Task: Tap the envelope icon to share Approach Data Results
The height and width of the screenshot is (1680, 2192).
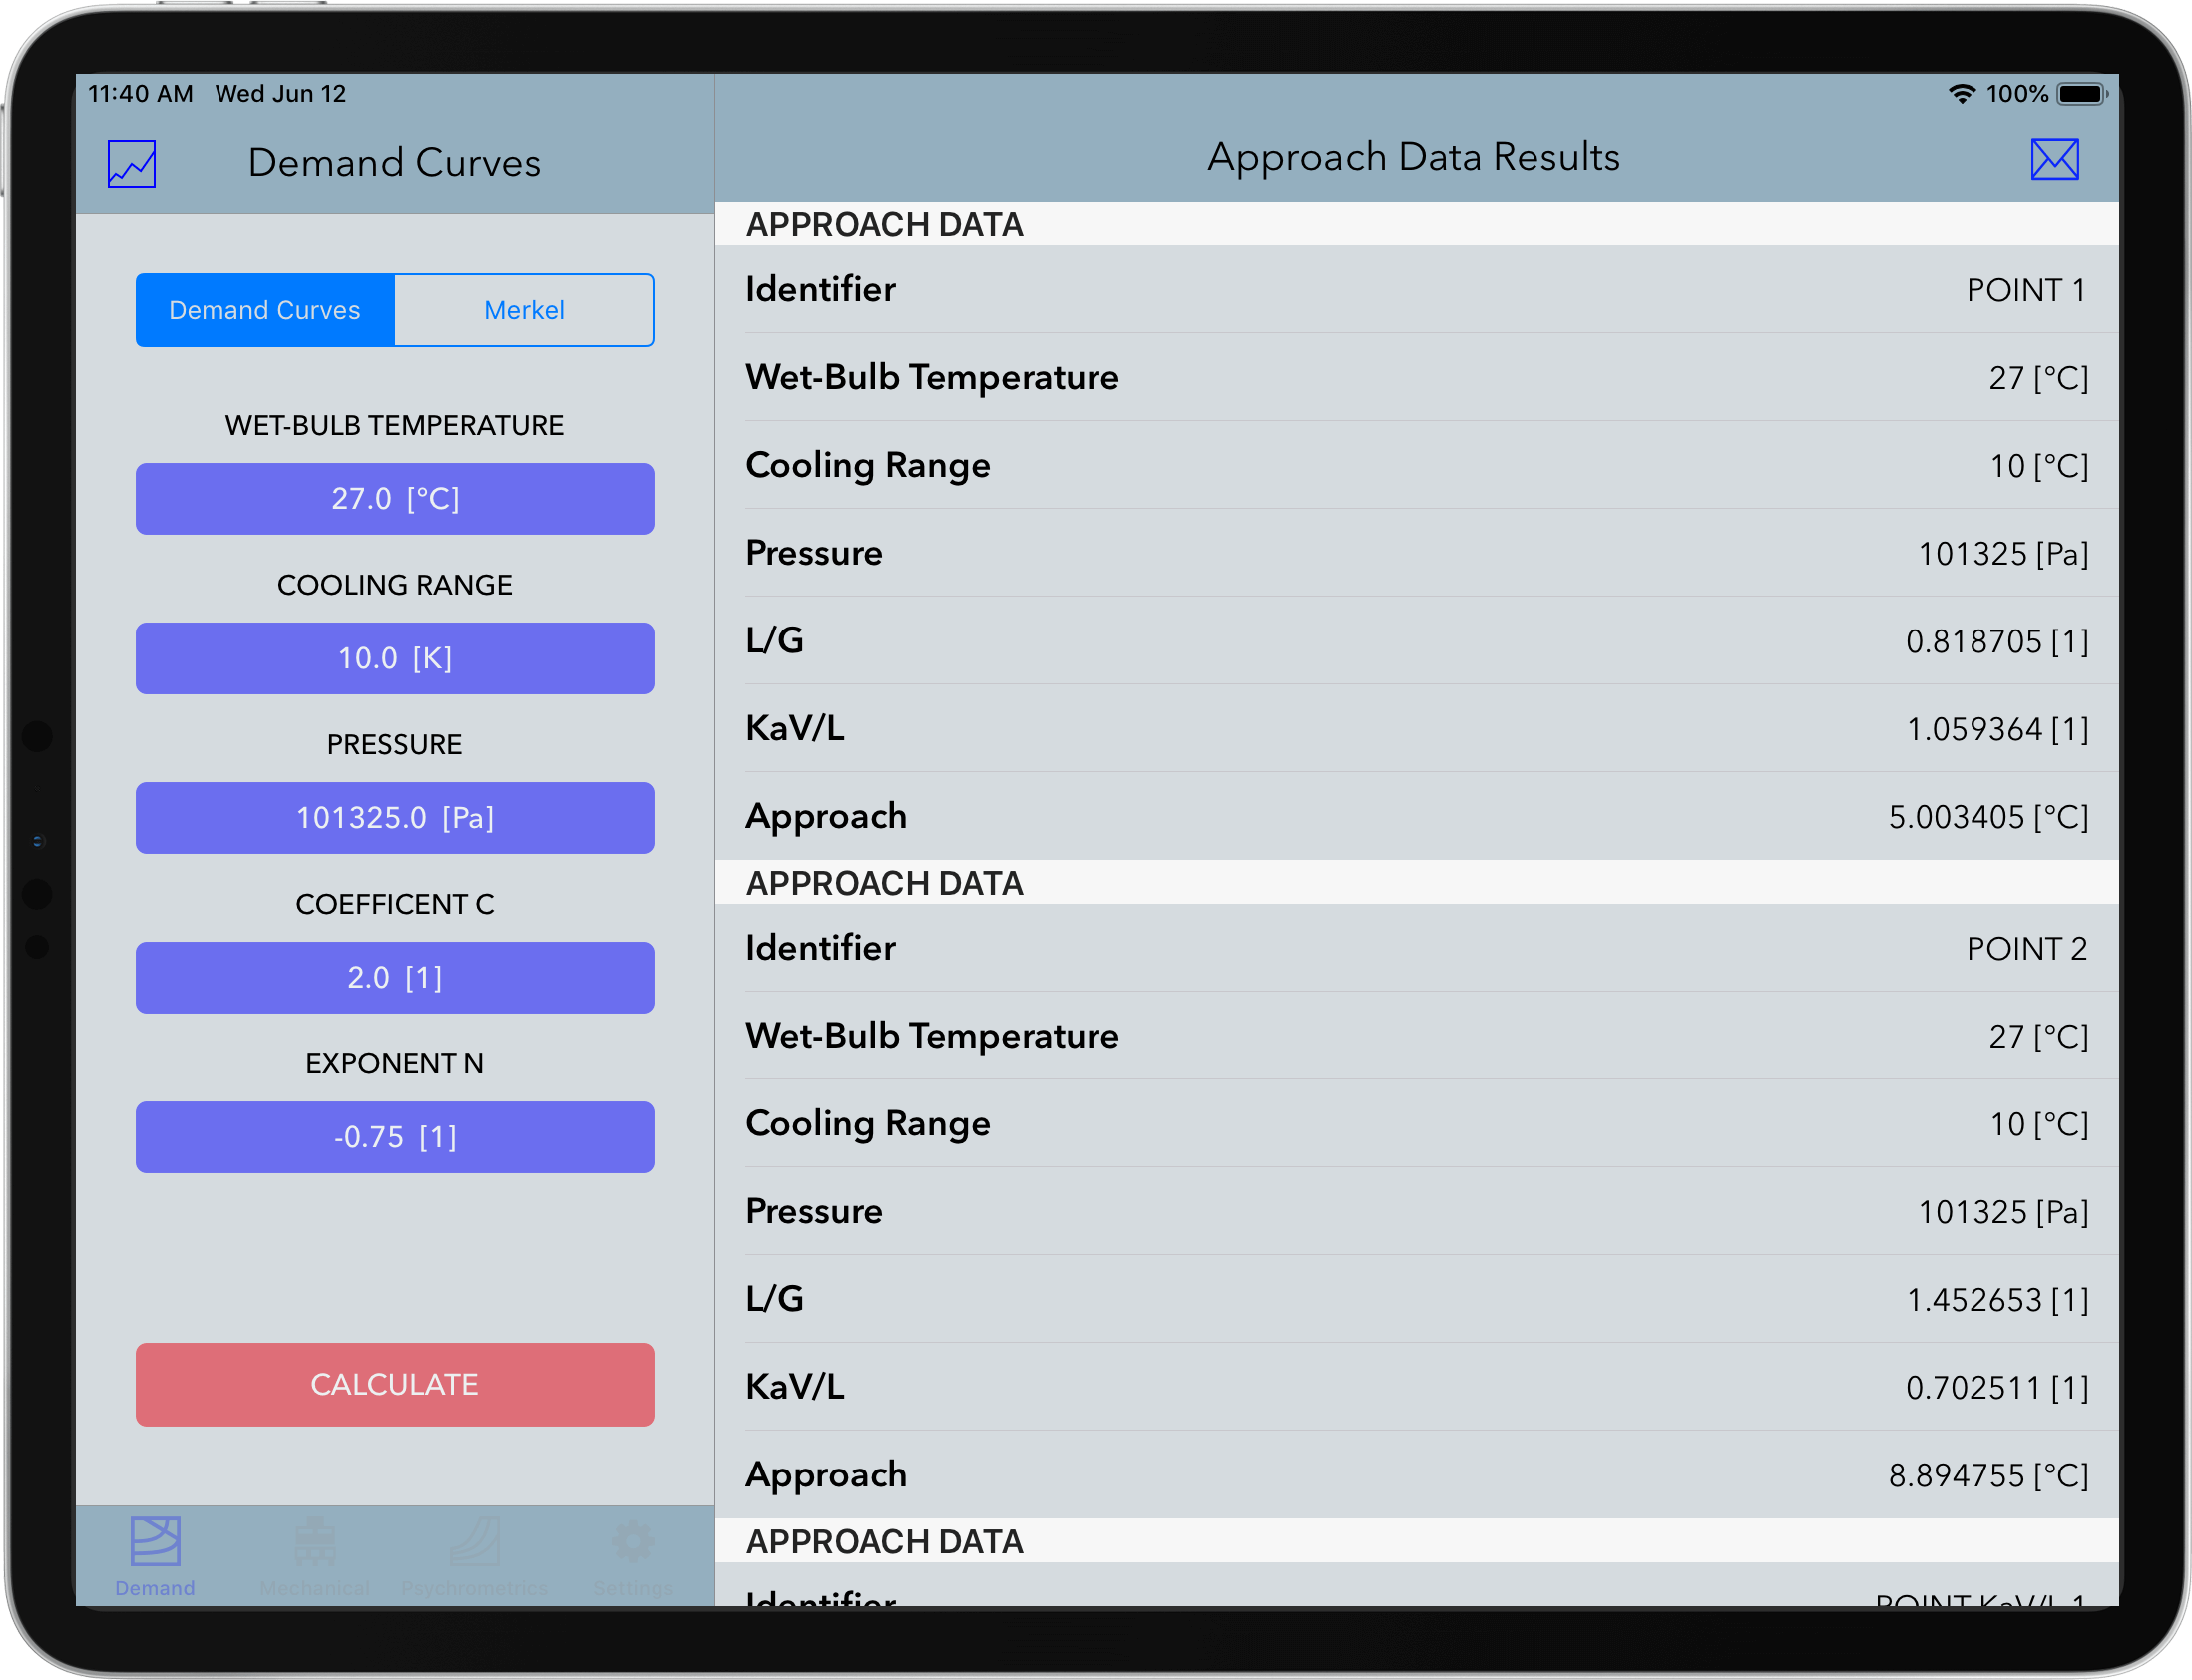Action: click(x=2055, y=158)
